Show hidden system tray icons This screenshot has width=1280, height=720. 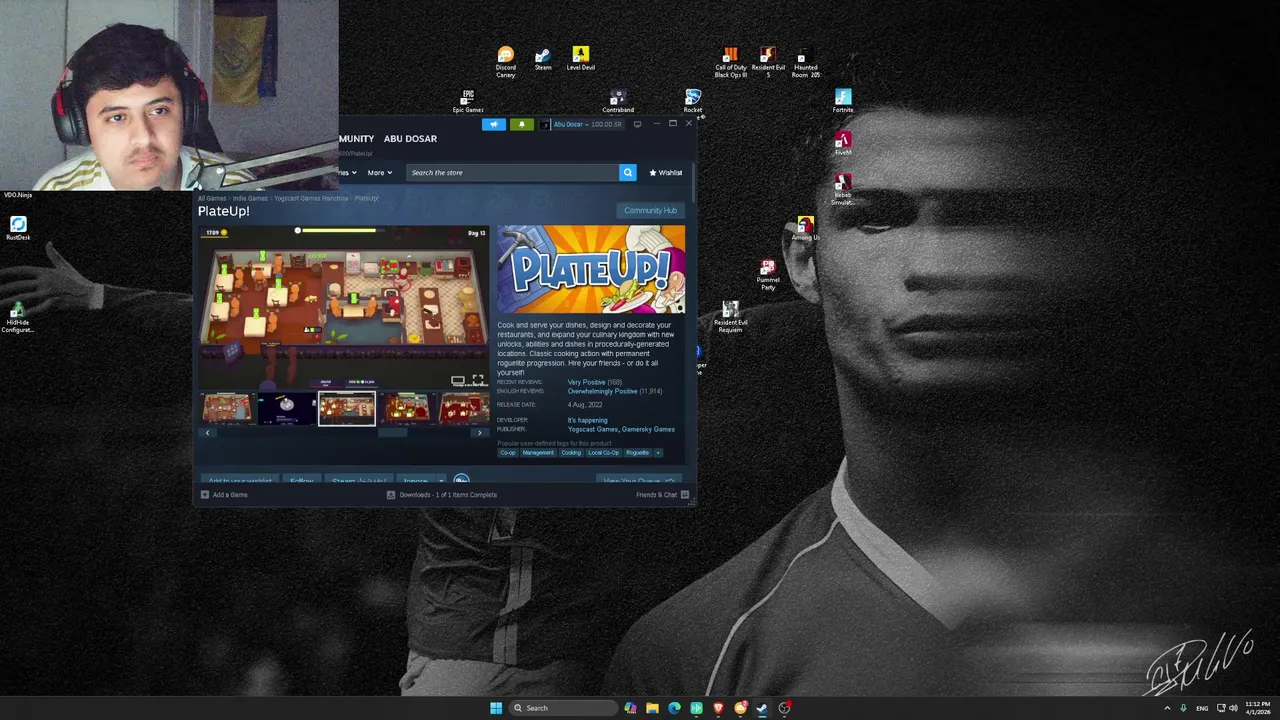(1166, 708)
